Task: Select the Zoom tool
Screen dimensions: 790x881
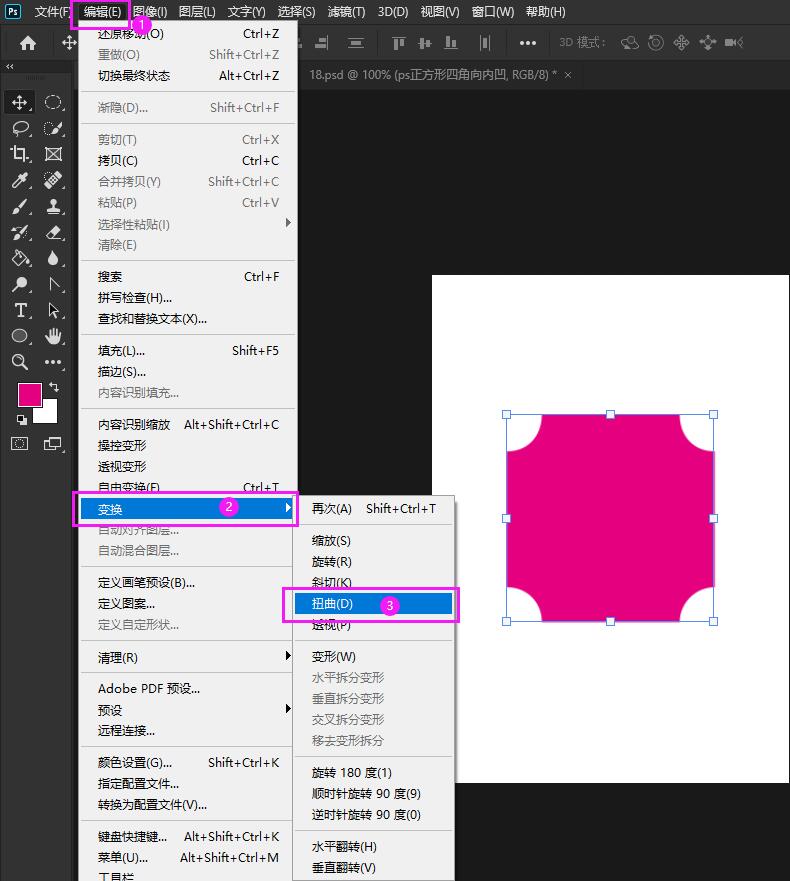Action: (x=20, y=362)
